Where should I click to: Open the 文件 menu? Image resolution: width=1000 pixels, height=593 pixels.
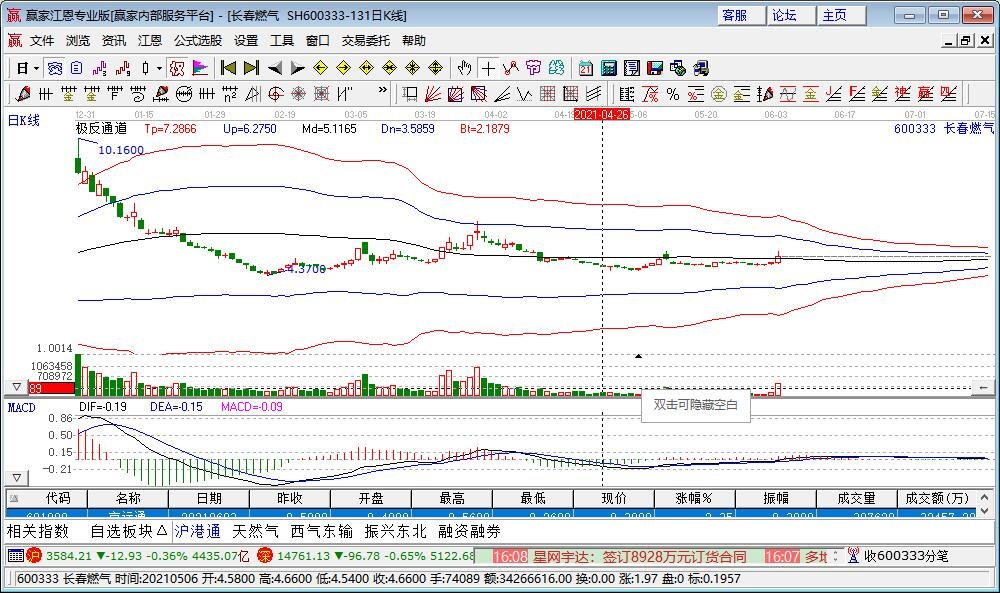[x=42, y=41]
